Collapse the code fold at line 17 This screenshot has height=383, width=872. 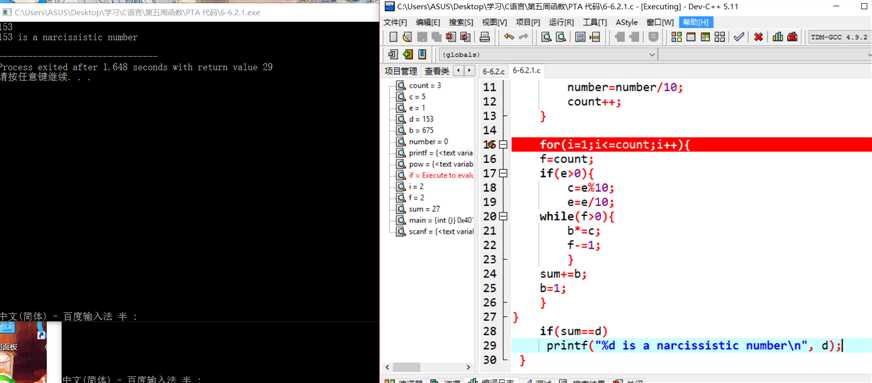point(504,173)
